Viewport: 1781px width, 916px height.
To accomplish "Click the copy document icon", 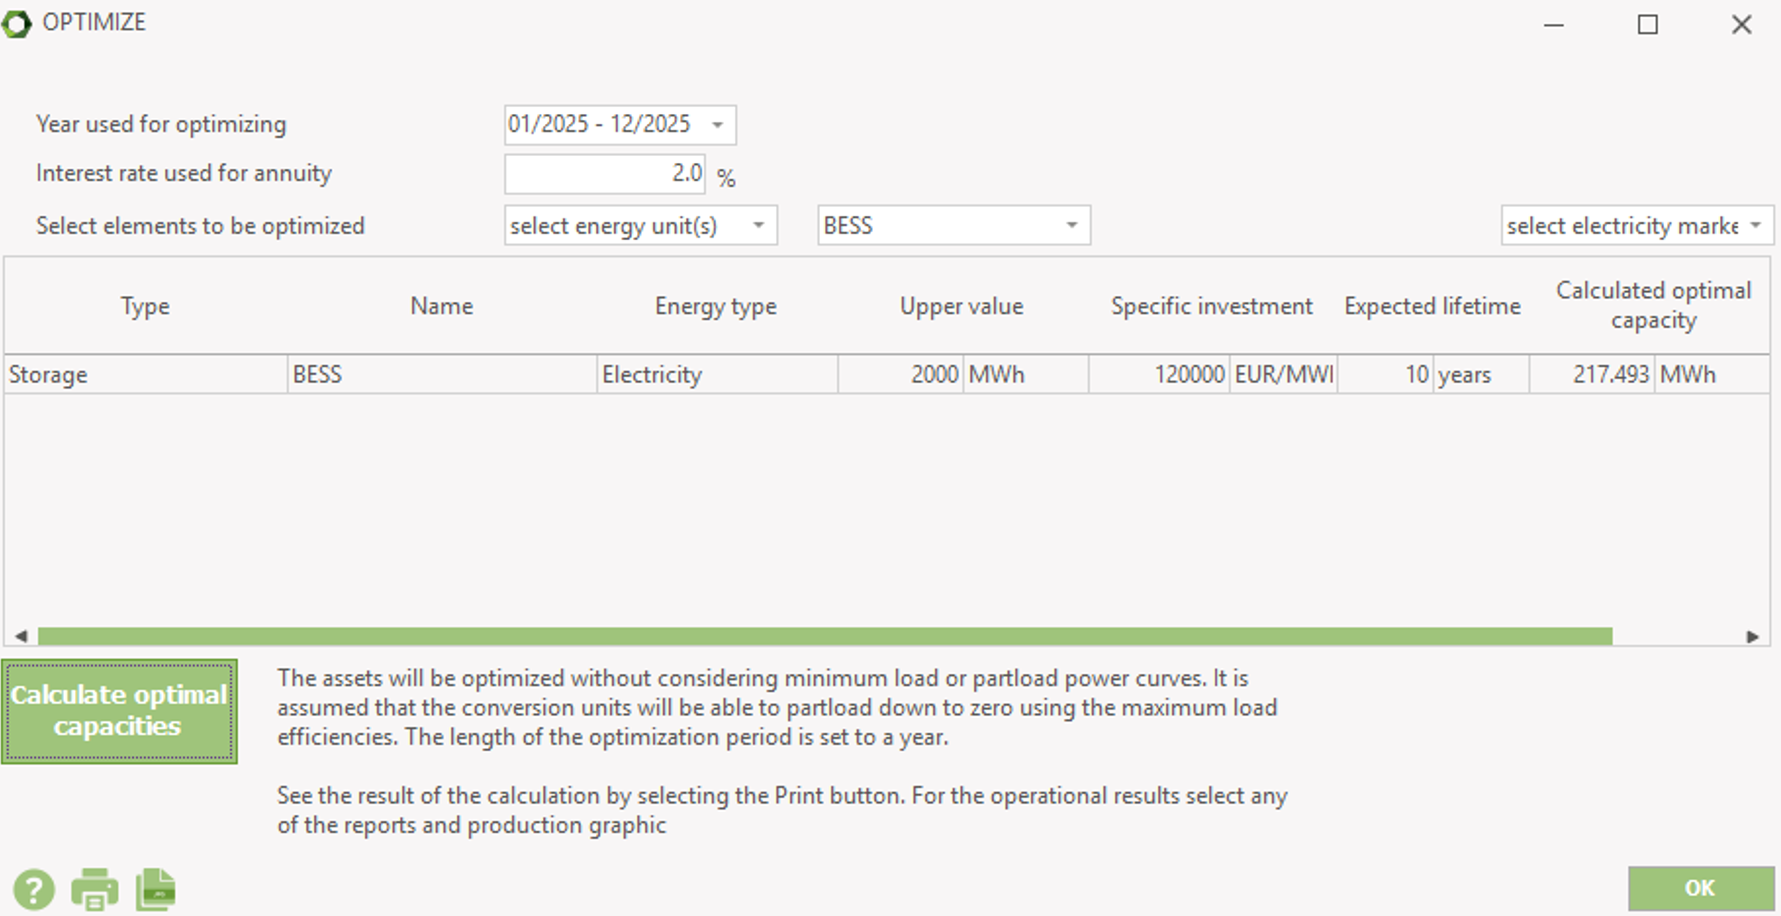I will pos(156,889).
